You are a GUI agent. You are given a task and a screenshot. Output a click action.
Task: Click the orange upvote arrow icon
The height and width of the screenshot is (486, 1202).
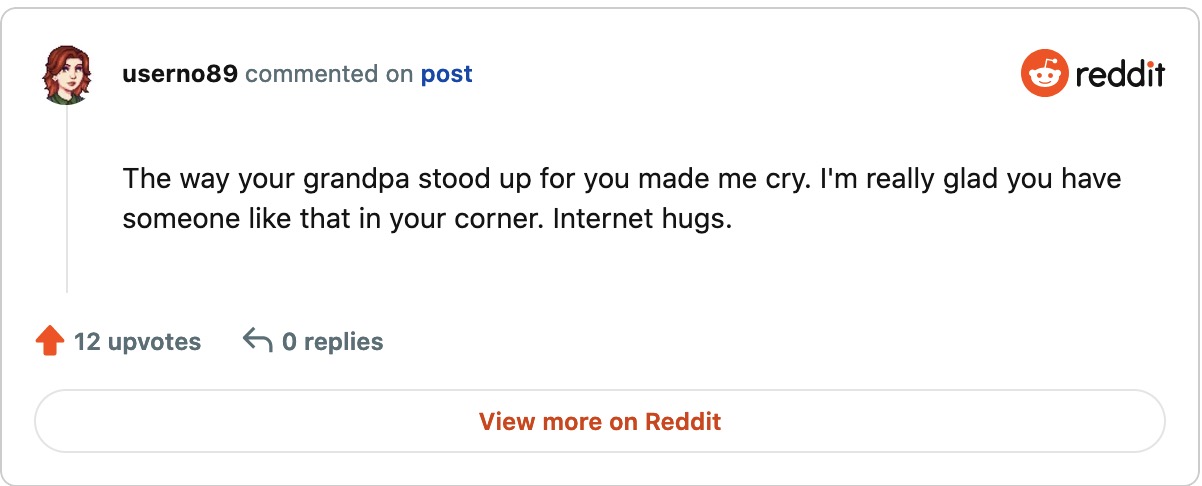50,342
